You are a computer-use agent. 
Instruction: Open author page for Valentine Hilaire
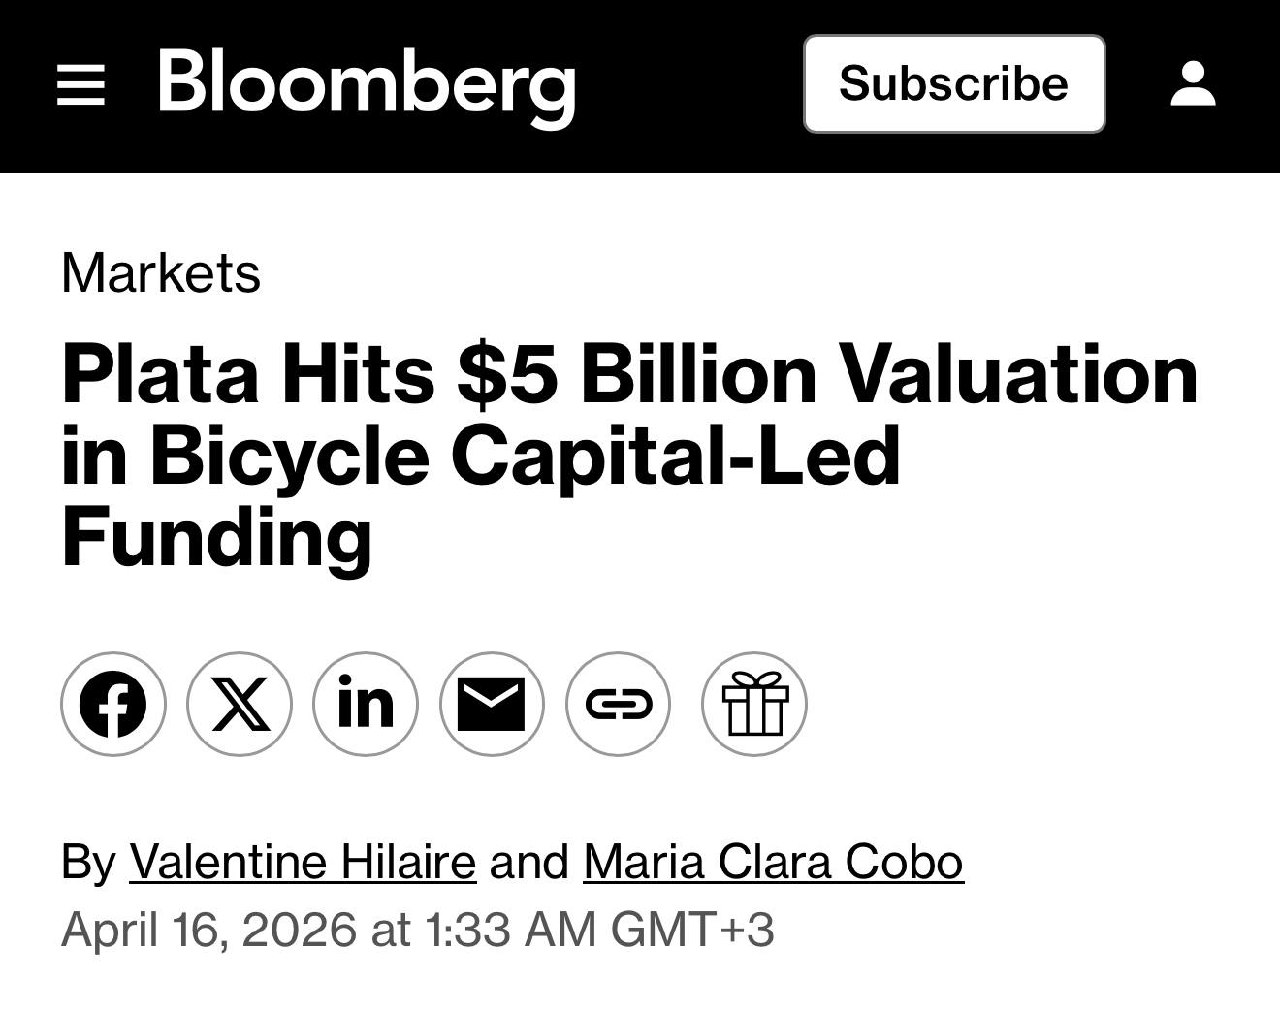pyautogui.click(x=302, y=862)
